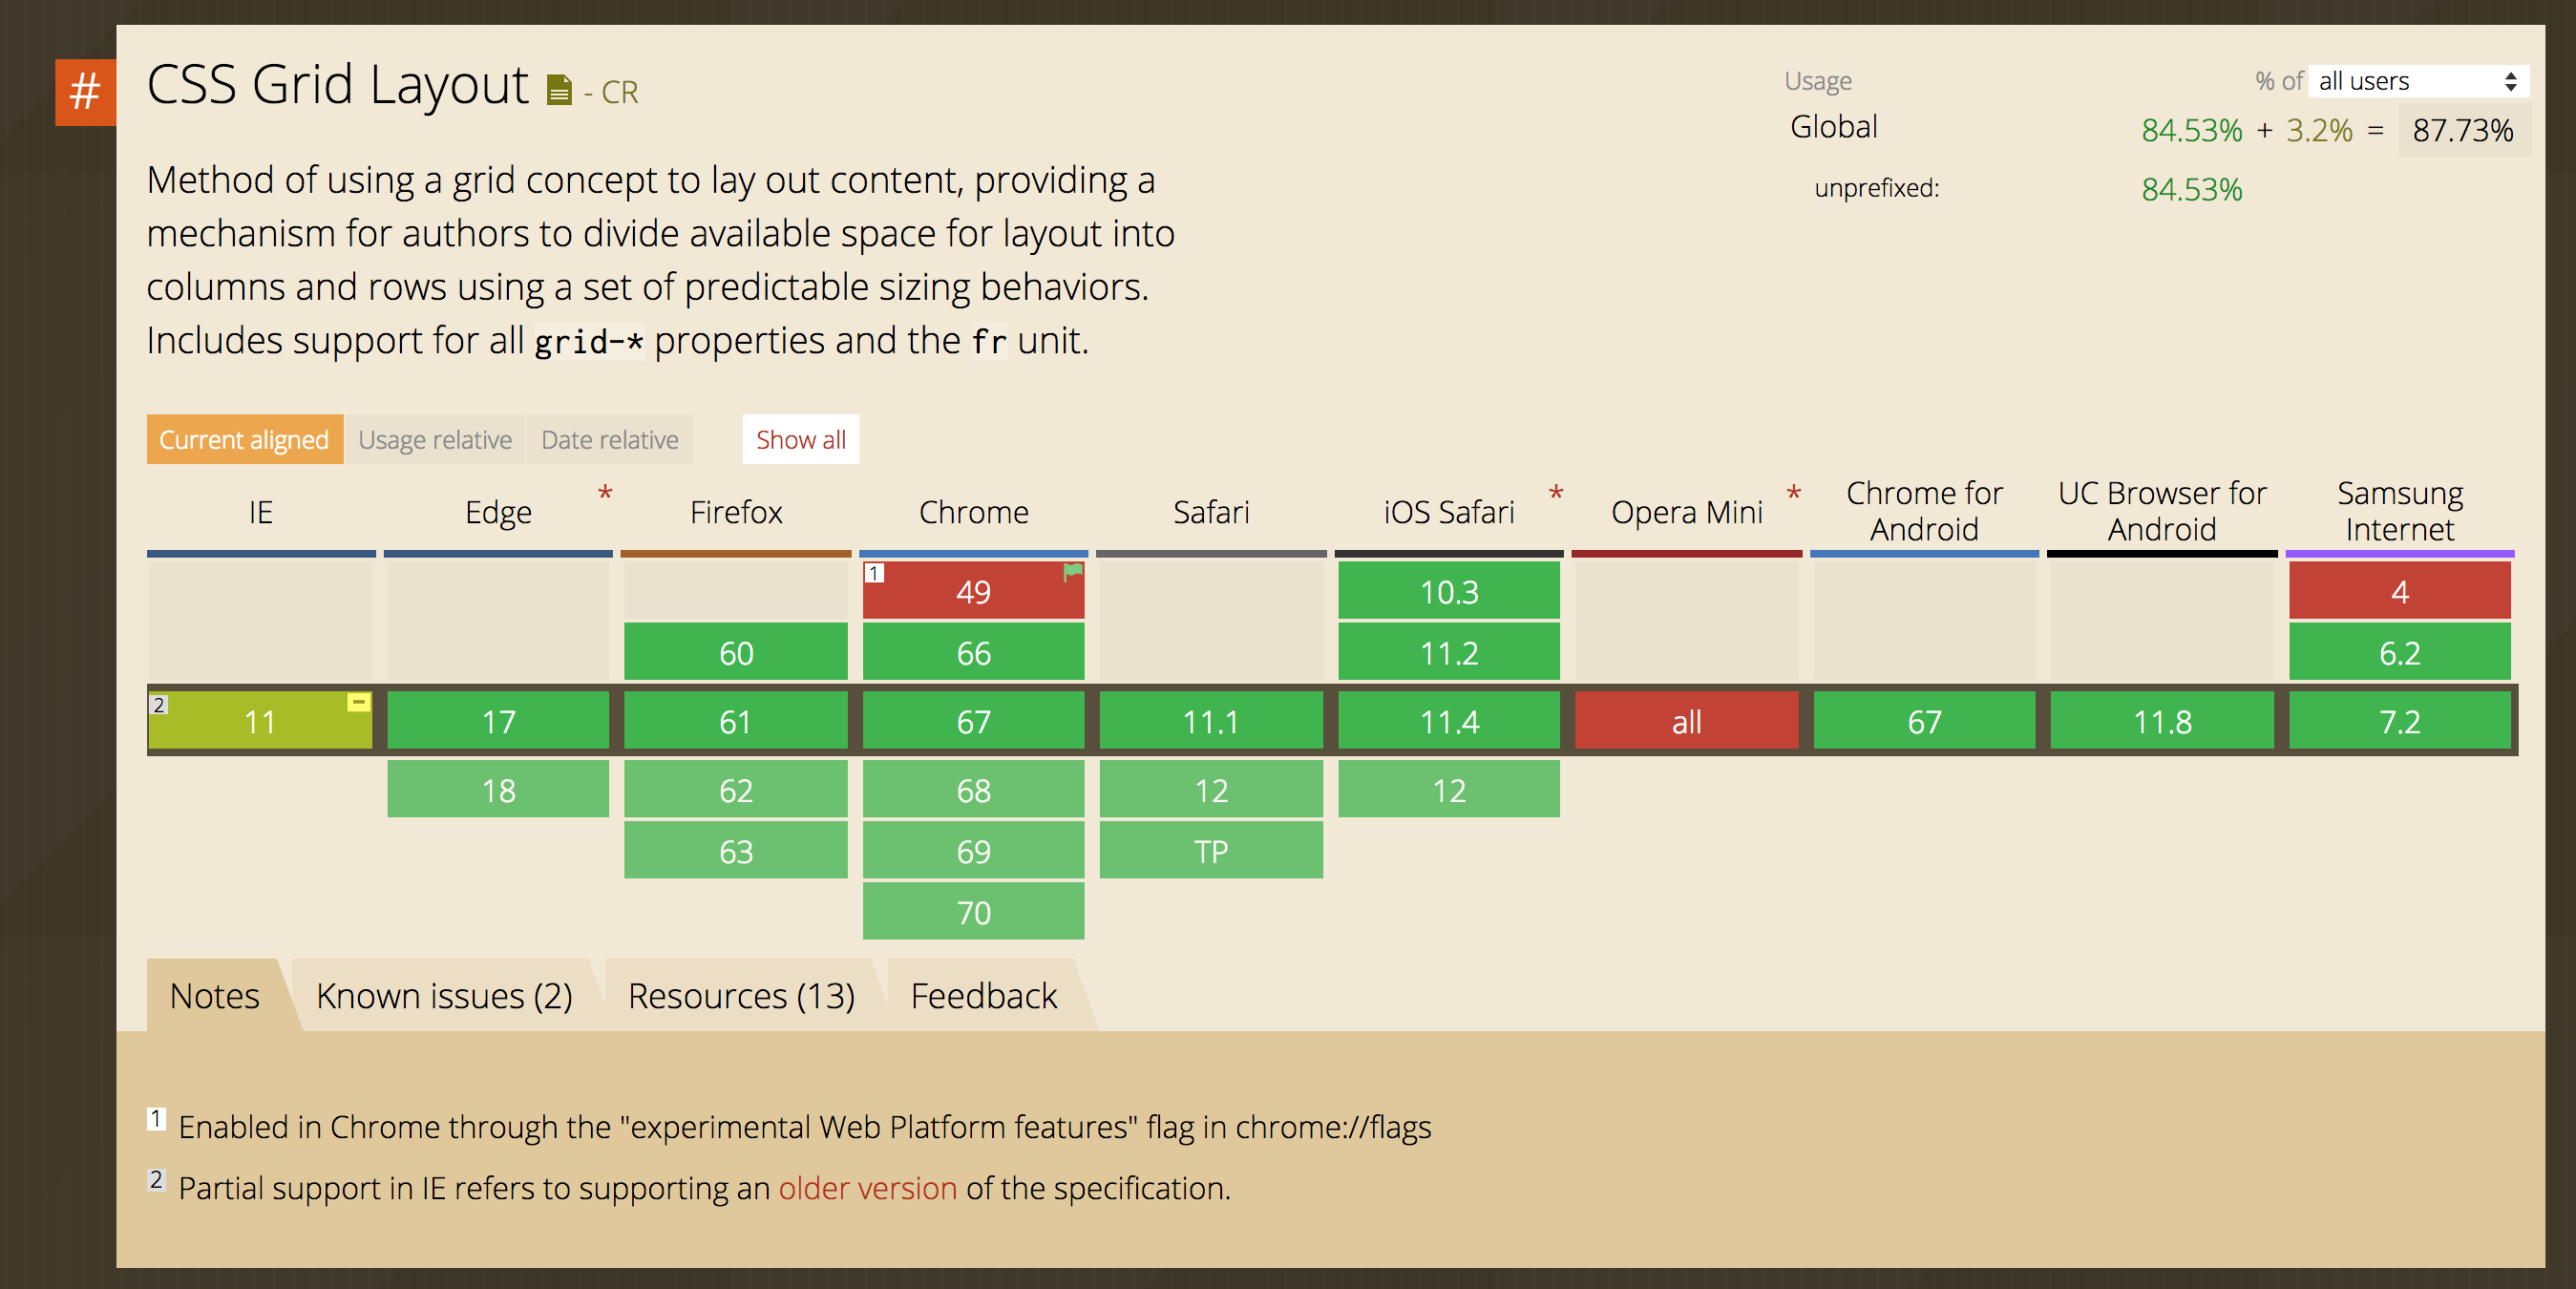The image size is (2576, 1289).
Task: Click the Opera Mini column header
Action: click(x=1686, y=513)
